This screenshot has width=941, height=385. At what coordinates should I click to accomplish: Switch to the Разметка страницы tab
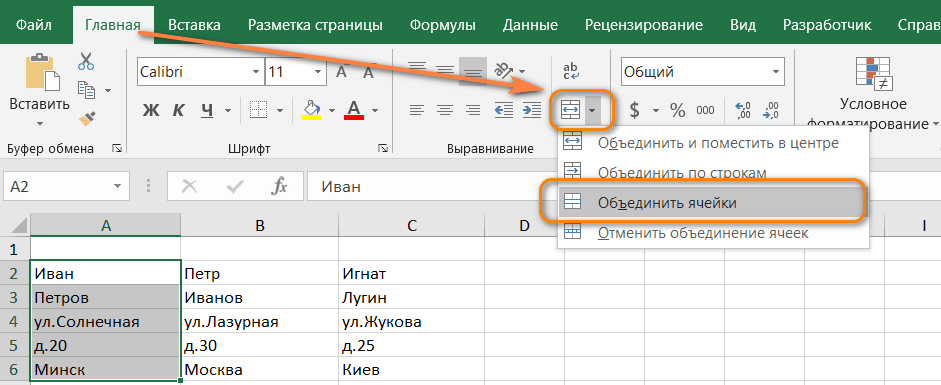coord(316,25)
